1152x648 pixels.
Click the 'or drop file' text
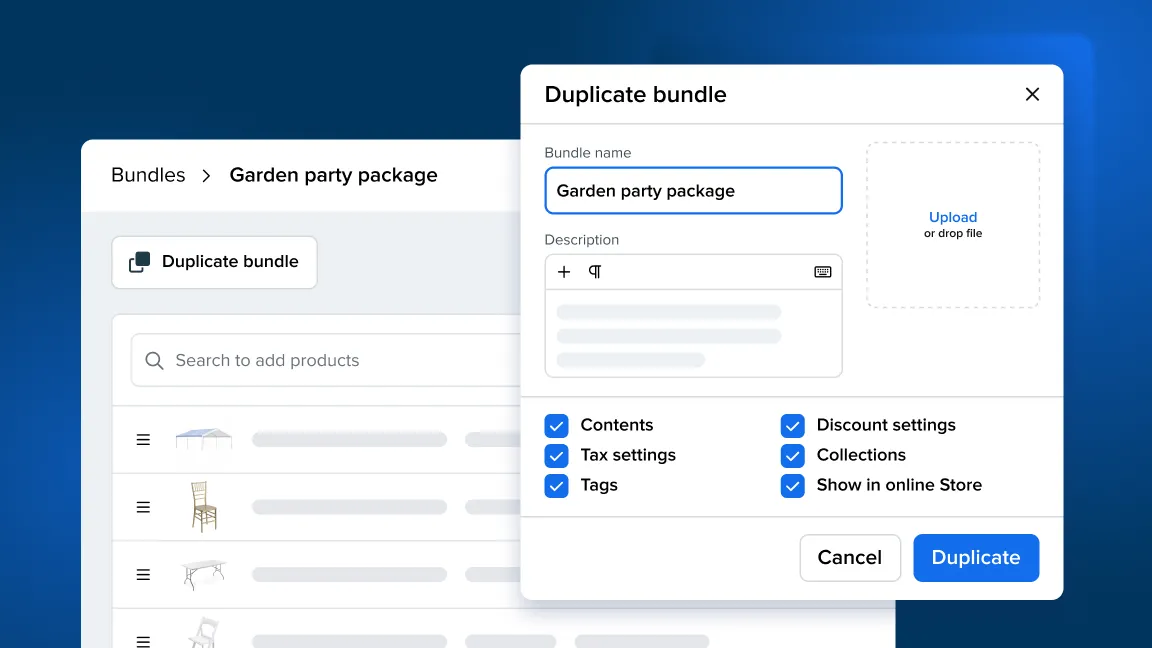pyautogui.click(x=953, y=234)
